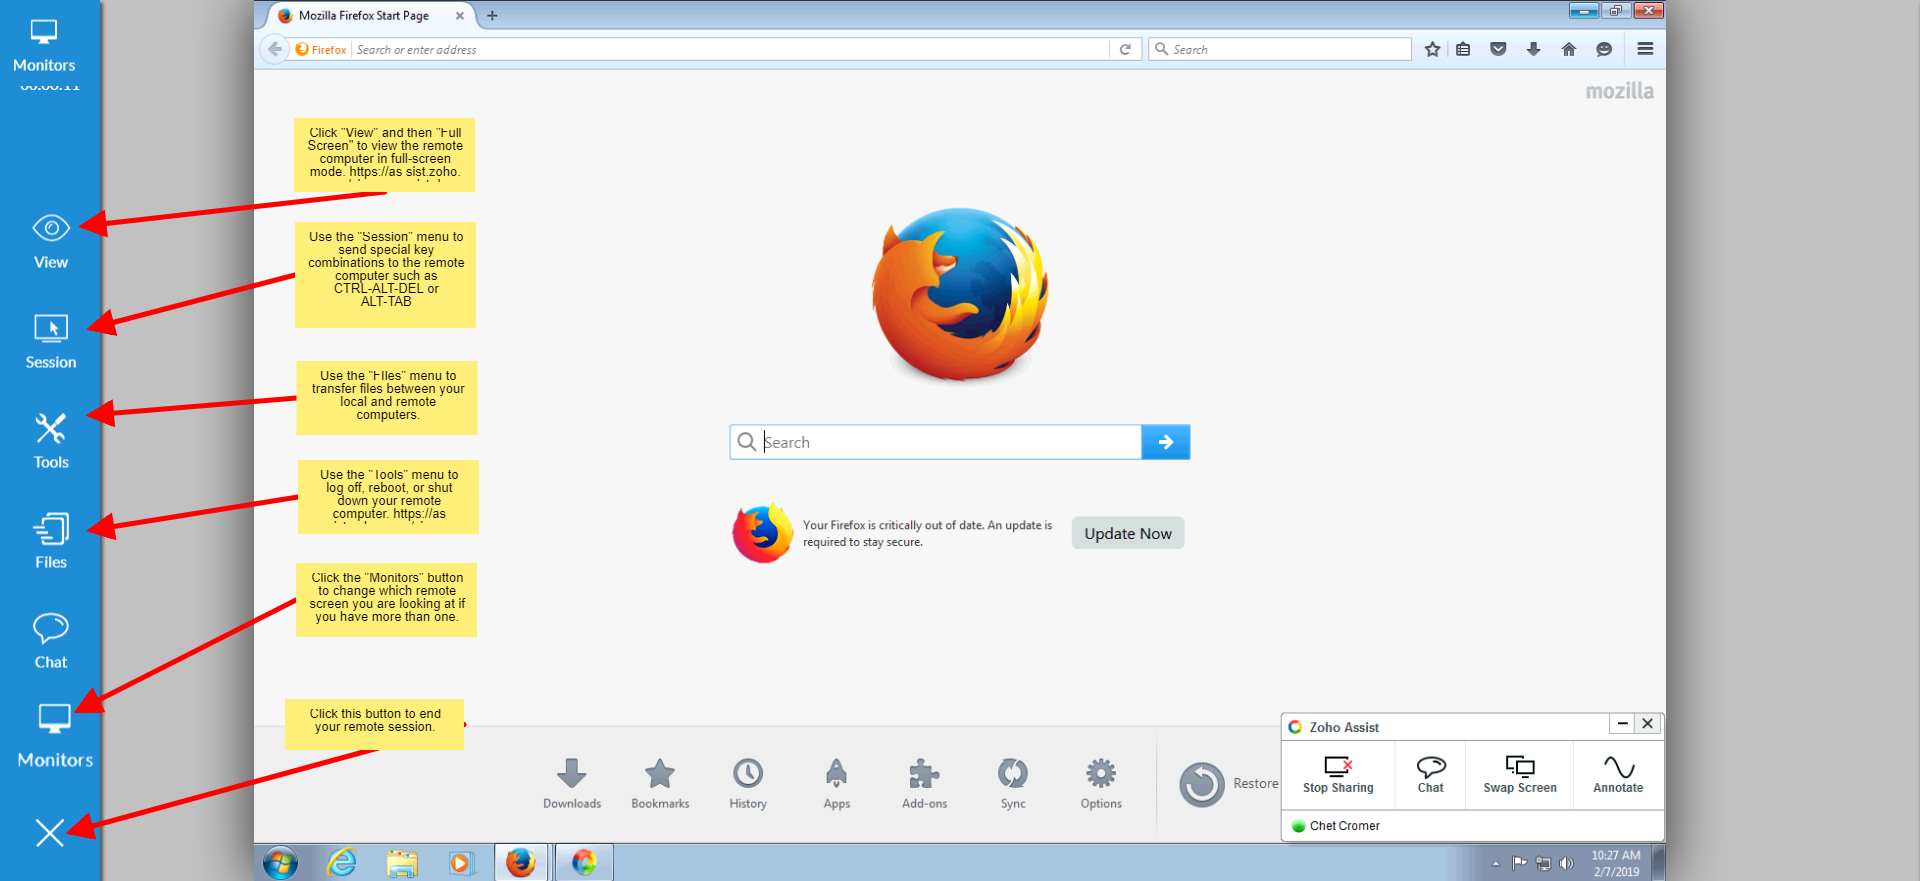This screenshot has width=1920, height=881.
Task: Click Stop Sharing in Zoho Assist
Action: coord(1338,775)
